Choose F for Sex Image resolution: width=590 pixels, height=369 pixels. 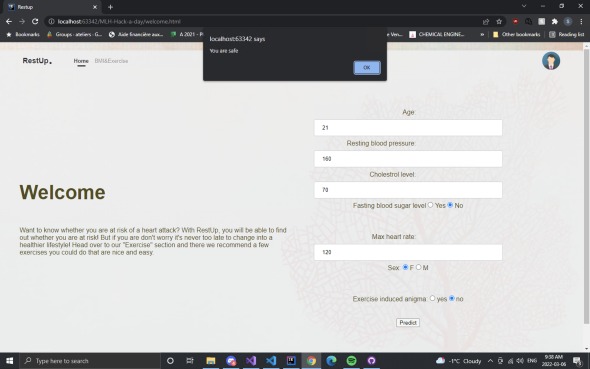point(405,267)
